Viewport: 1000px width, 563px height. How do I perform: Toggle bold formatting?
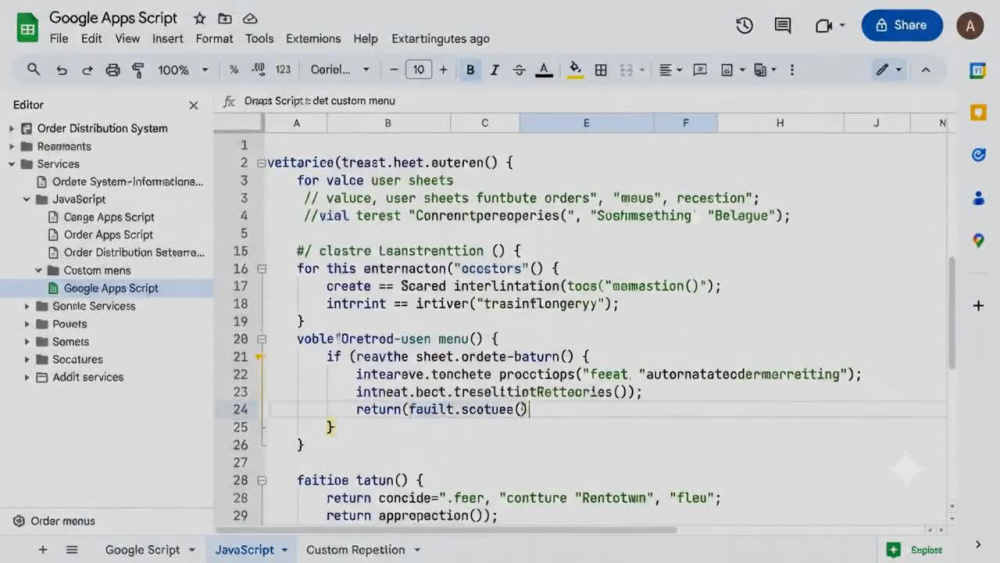470,70
